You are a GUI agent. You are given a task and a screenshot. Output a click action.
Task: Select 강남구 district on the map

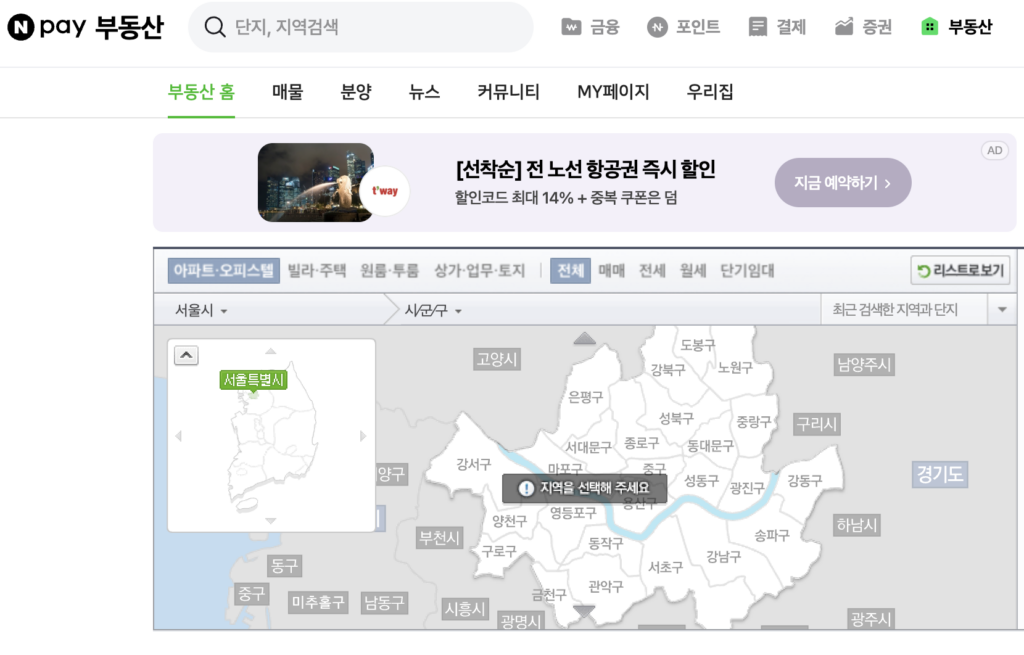point(723,556)
